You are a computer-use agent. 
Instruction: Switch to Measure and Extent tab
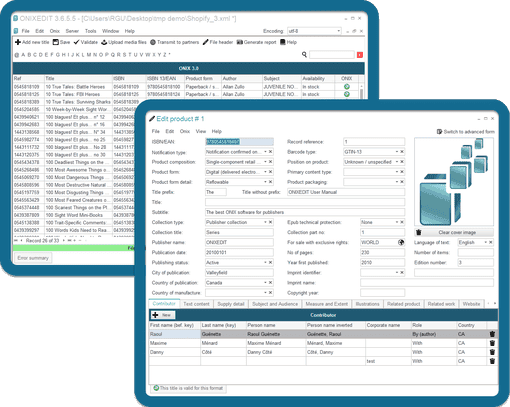pos(327,304)
